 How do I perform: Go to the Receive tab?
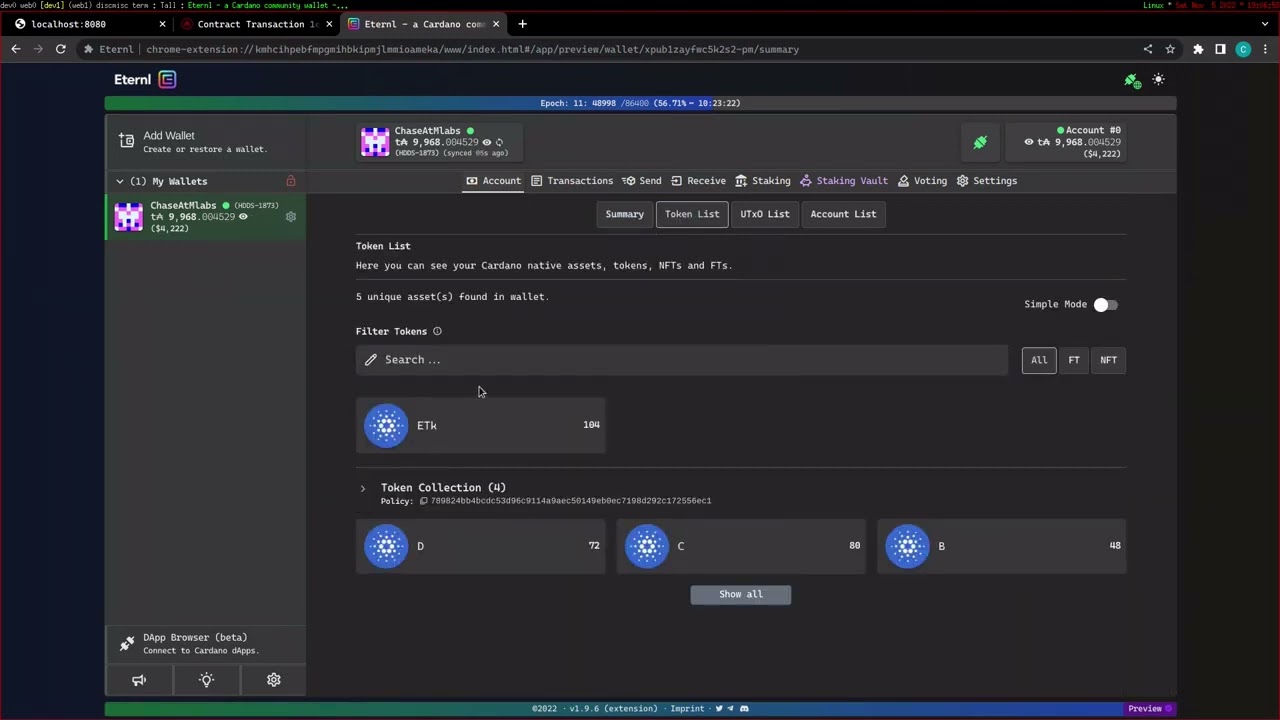(x=698, y=181)
